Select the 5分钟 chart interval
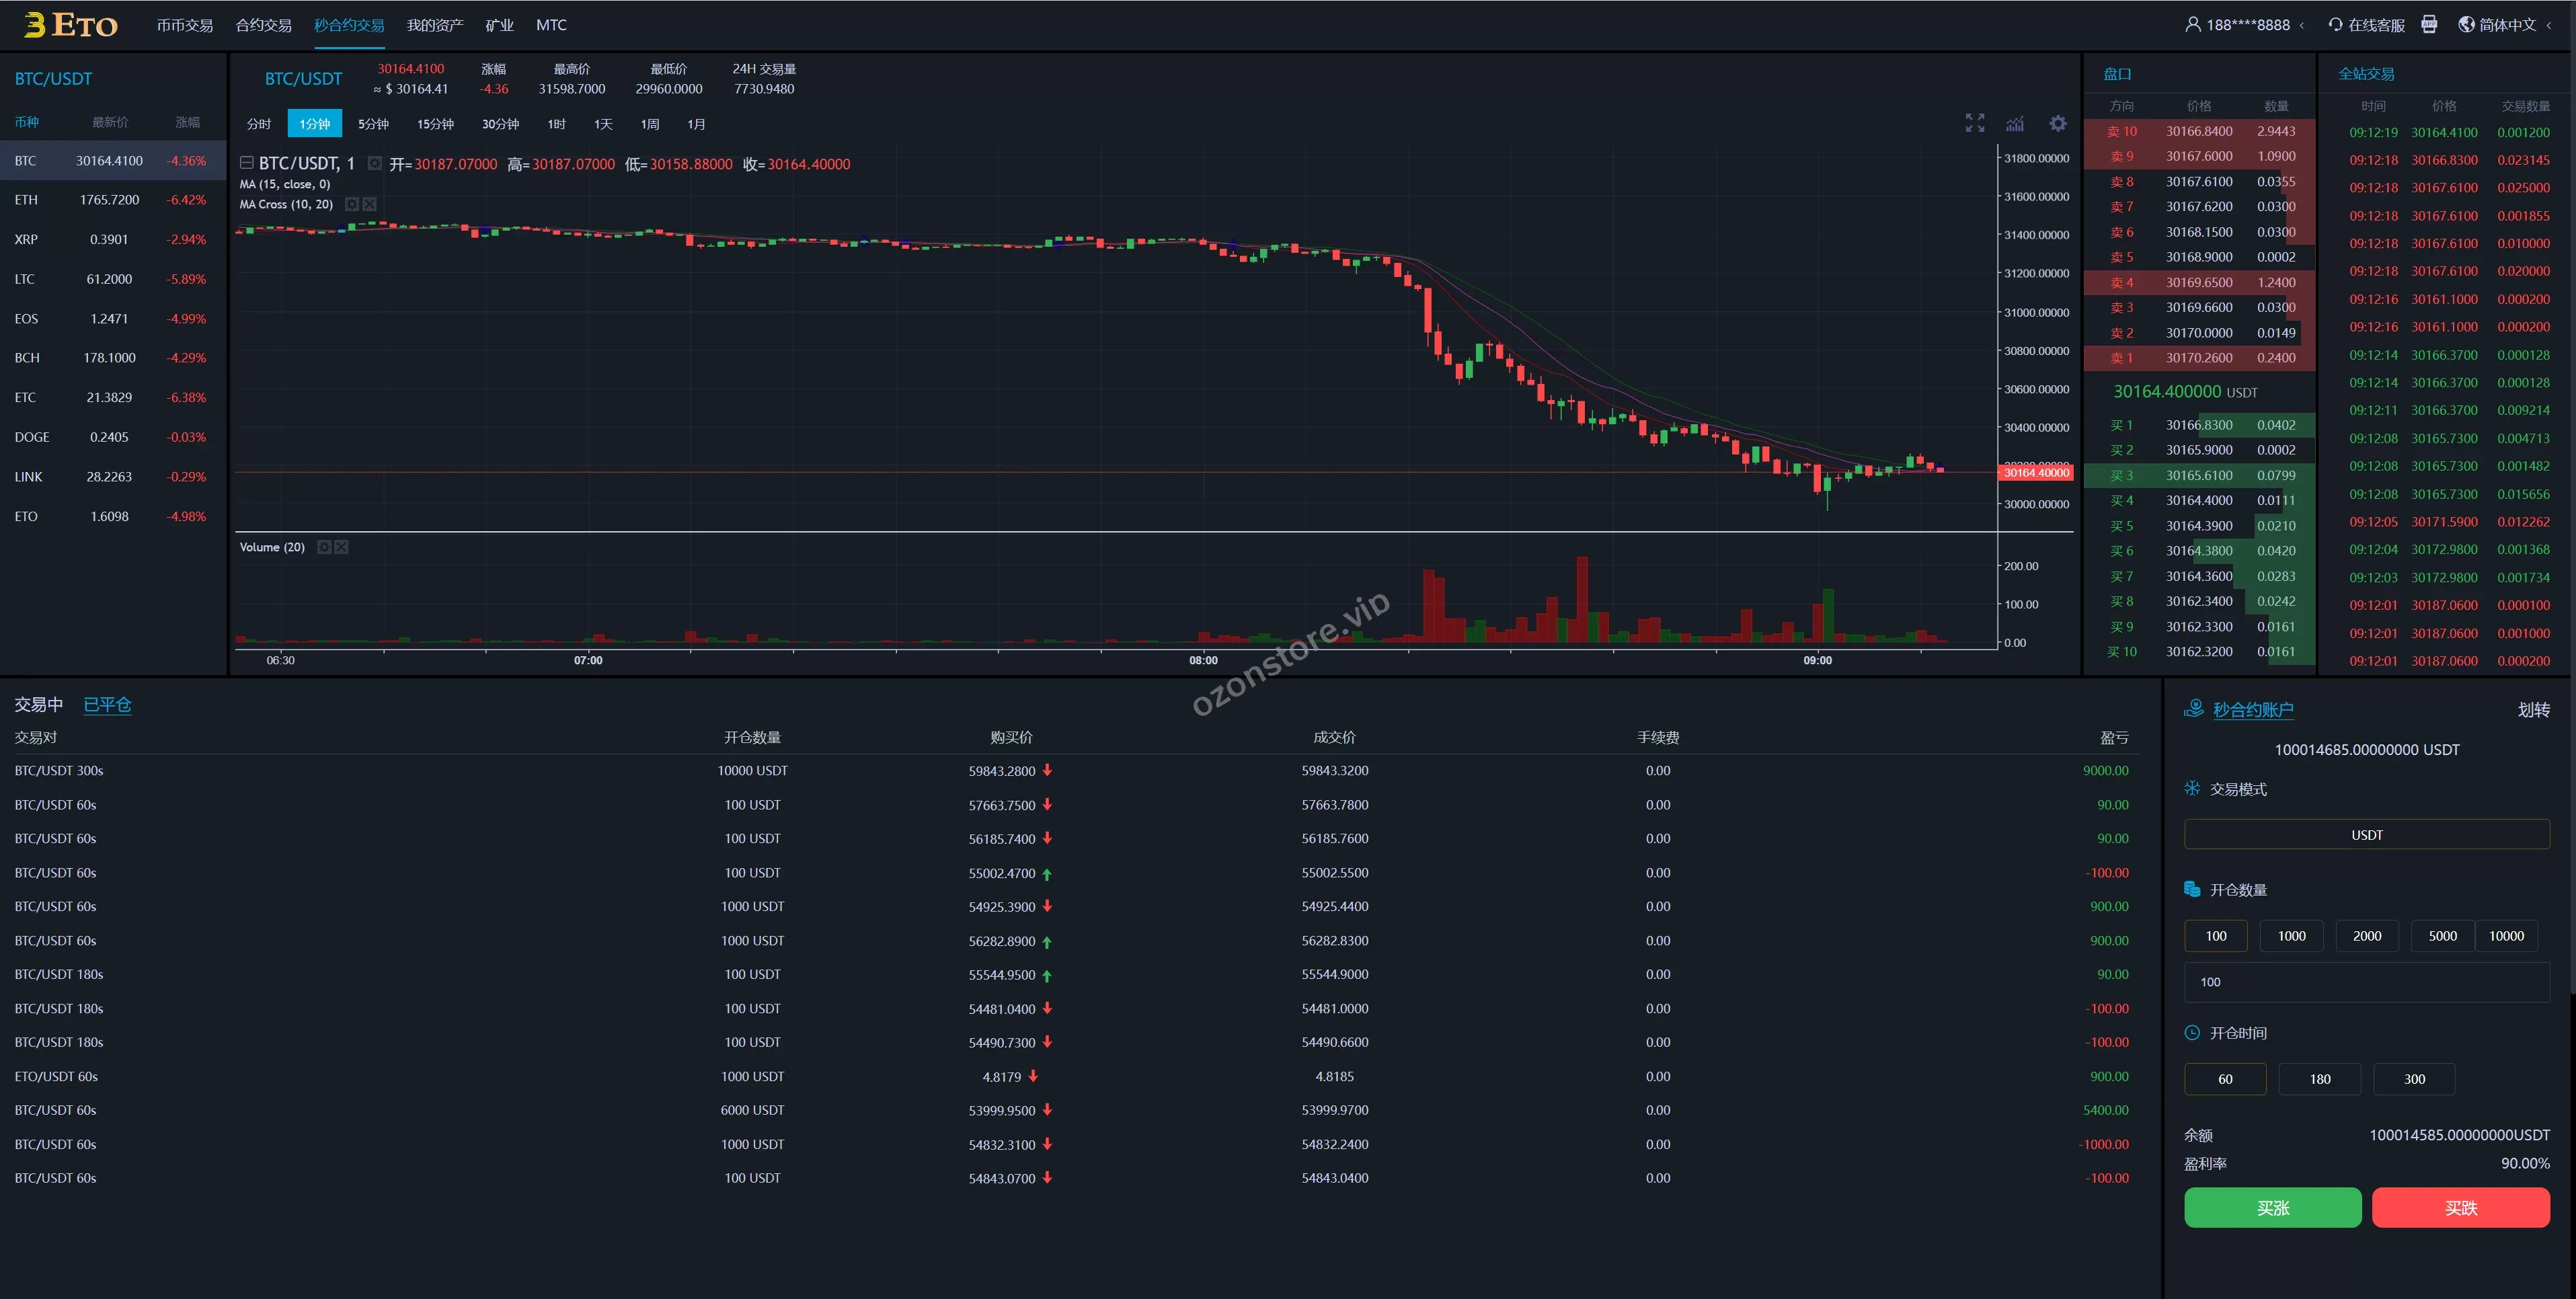Screen dimensions: 2576x1299 pyautogui.click(x=373, y=124)
